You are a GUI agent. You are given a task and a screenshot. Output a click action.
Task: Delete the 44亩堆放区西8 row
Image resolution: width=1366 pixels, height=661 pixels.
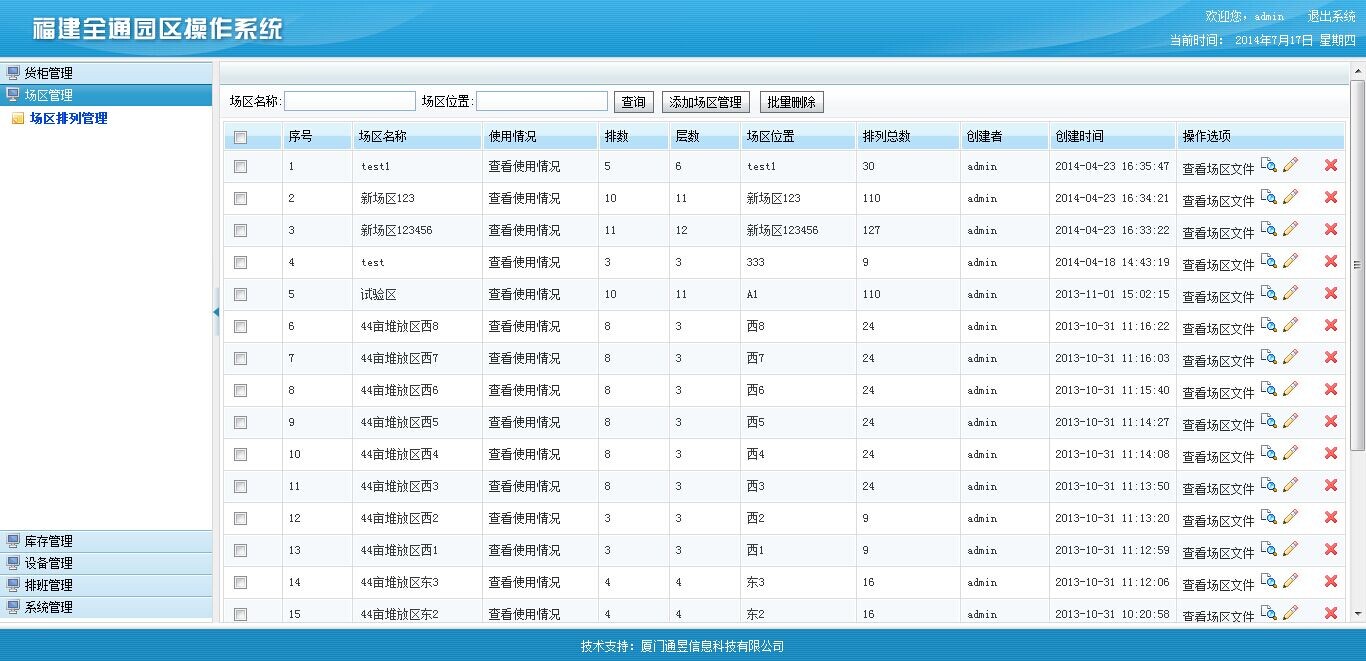pyautogui.click(x=1331, y=326)
